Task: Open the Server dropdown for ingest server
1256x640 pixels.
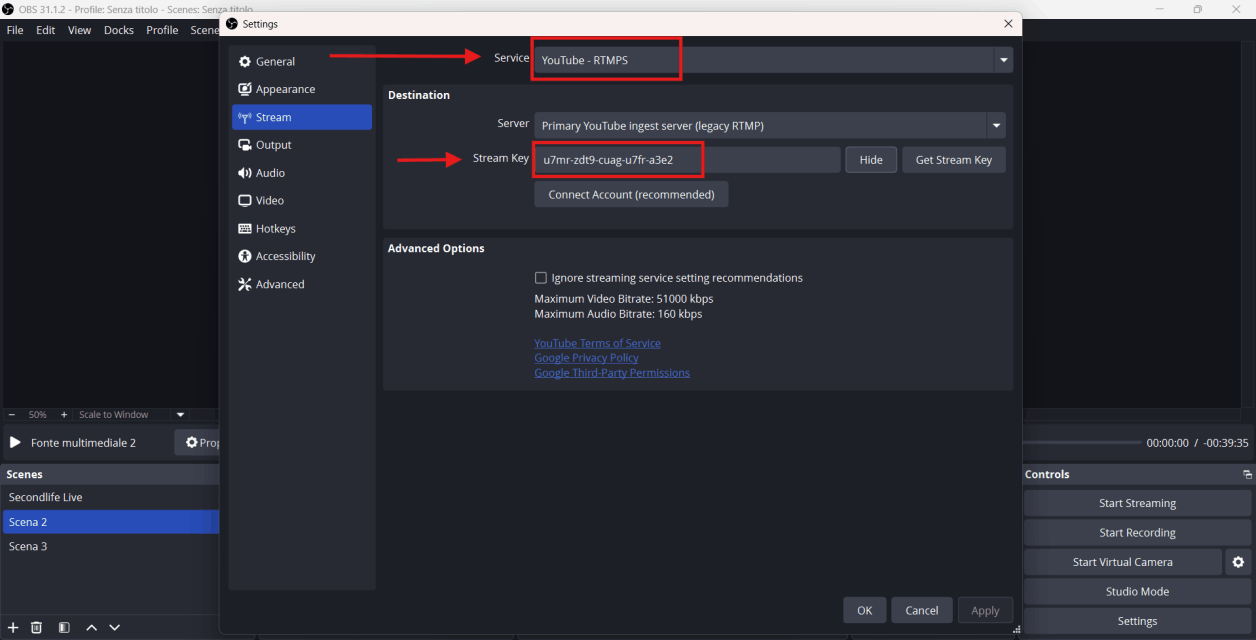Action: coord(769,126)
